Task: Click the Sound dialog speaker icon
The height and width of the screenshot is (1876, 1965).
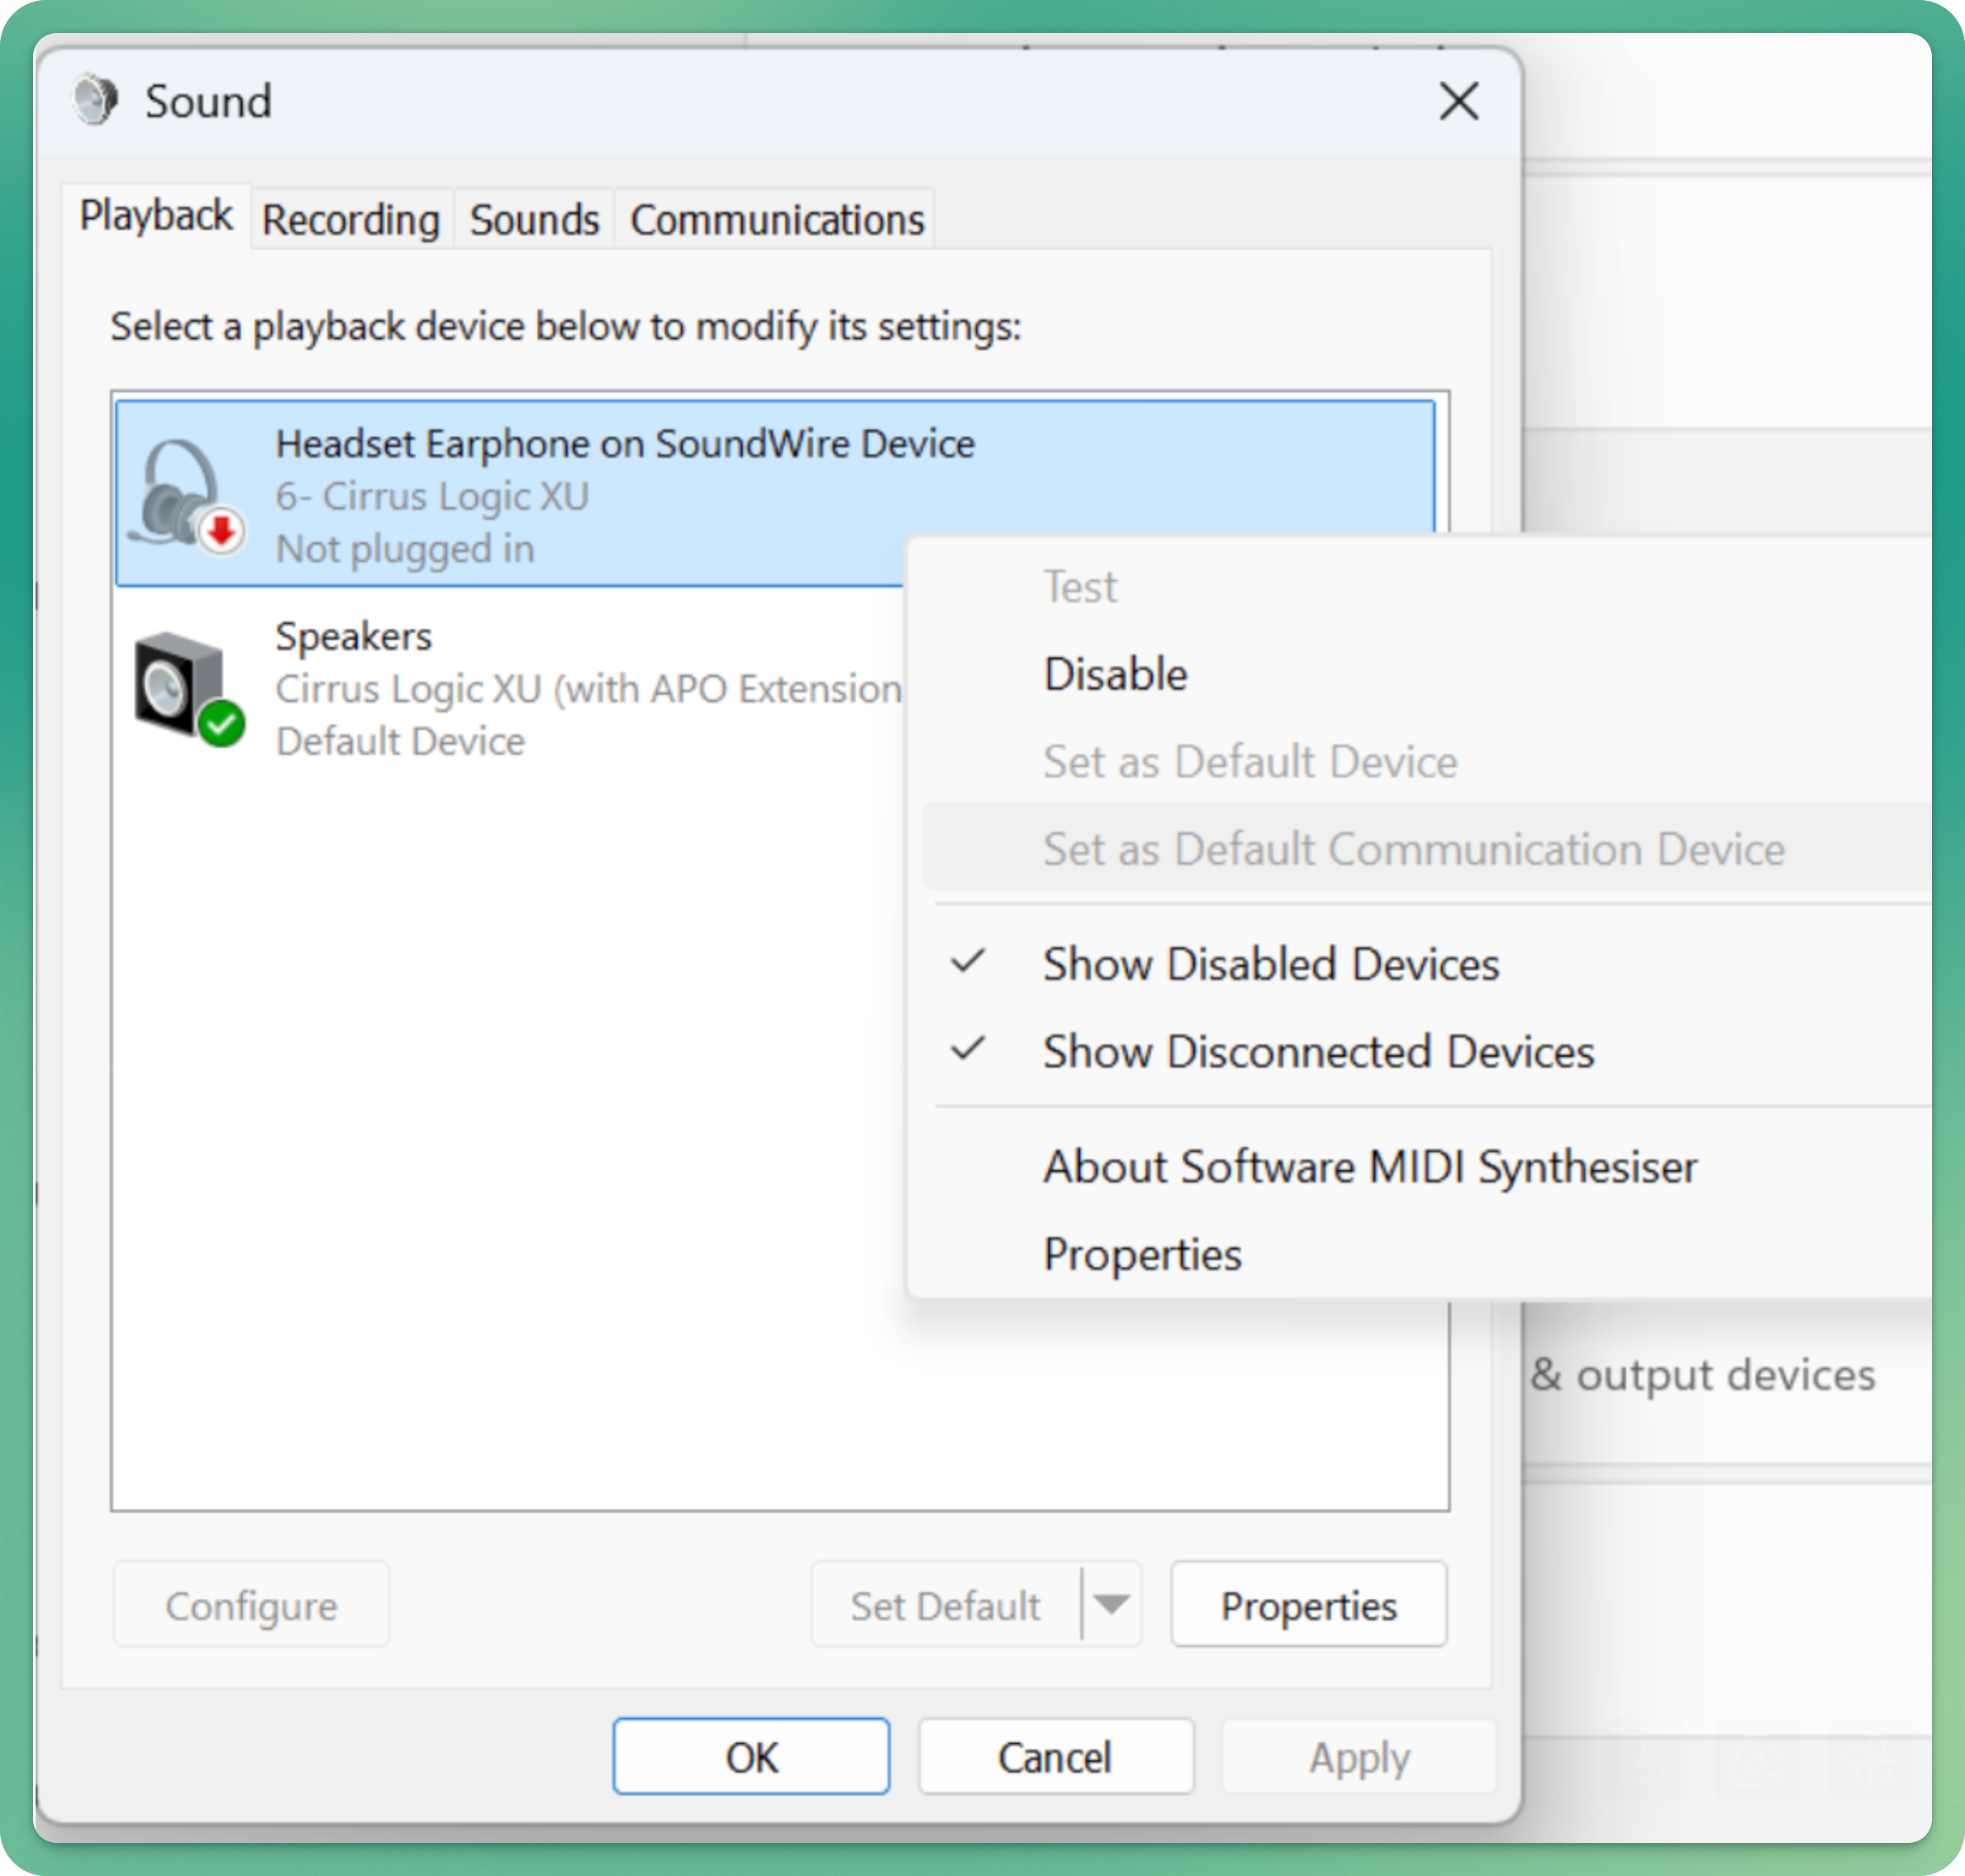Action: [96, 101]
